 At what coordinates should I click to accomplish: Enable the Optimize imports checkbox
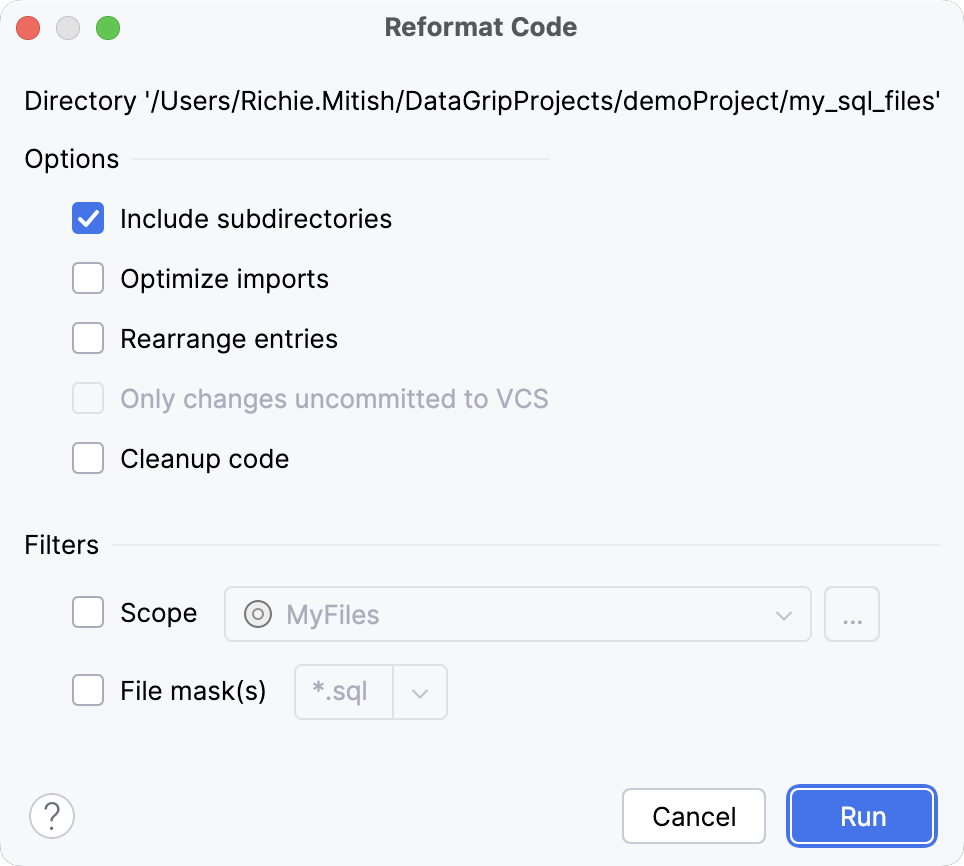pos(88,278)
